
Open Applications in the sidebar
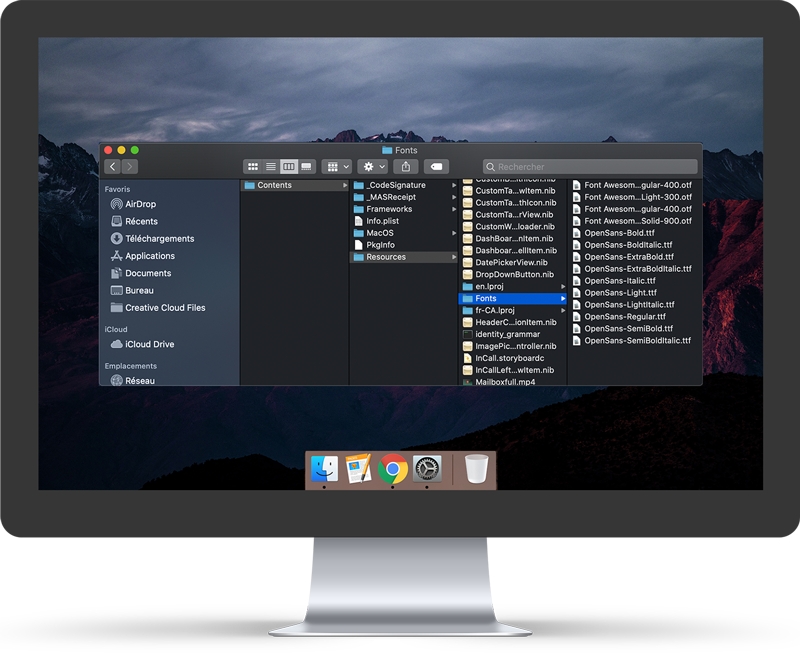tap(143, 256)
